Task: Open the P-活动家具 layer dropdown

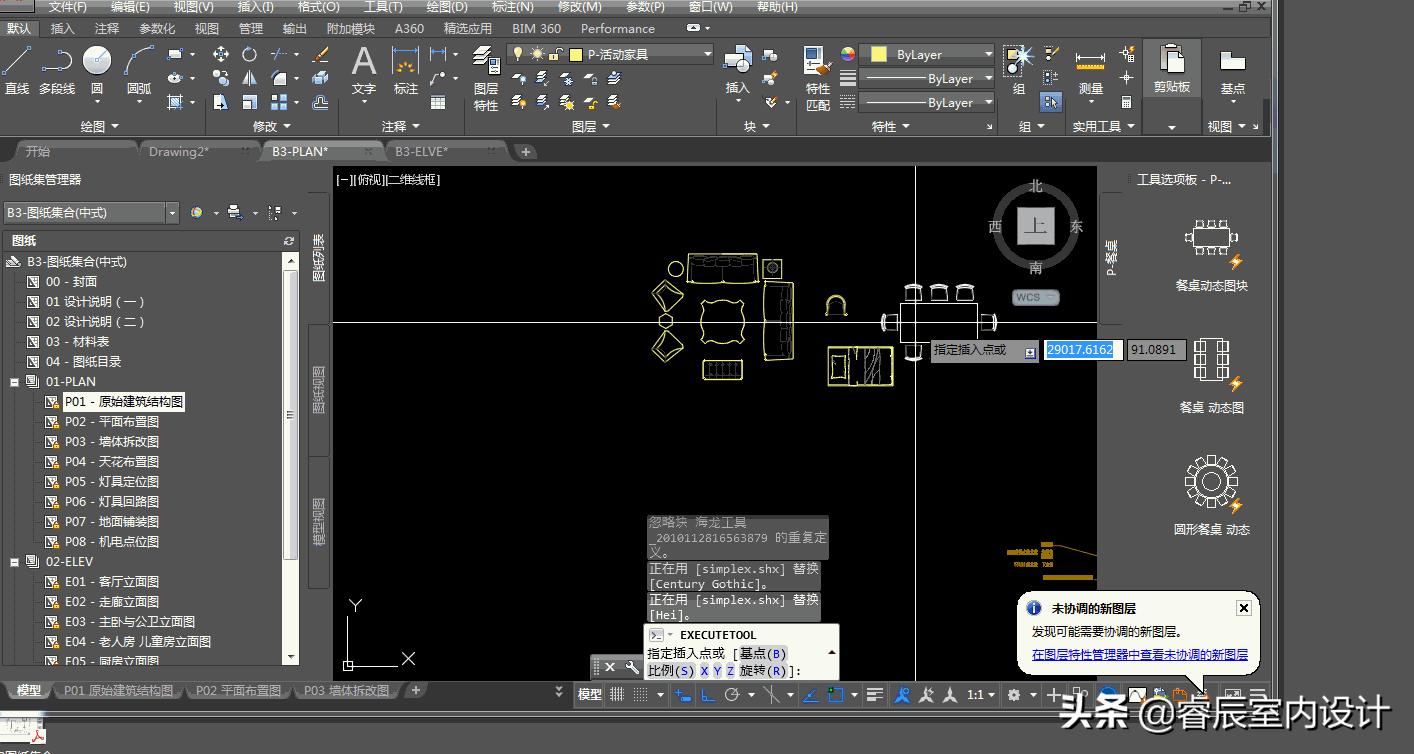Action: (707, 54)
